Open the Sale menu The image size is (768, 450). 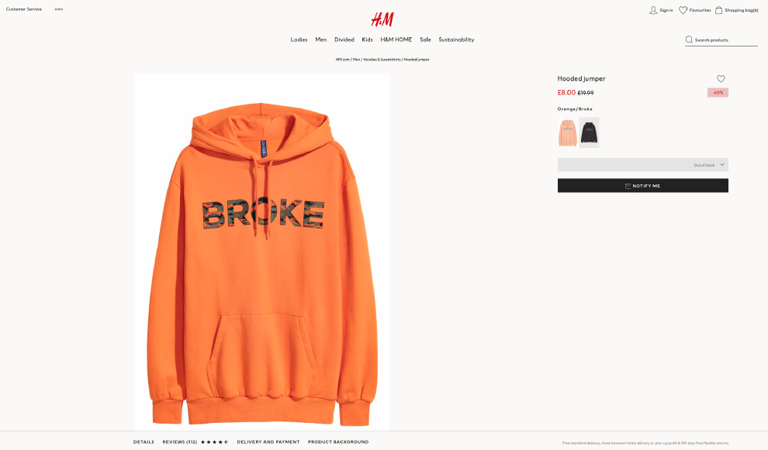point(425,40)
